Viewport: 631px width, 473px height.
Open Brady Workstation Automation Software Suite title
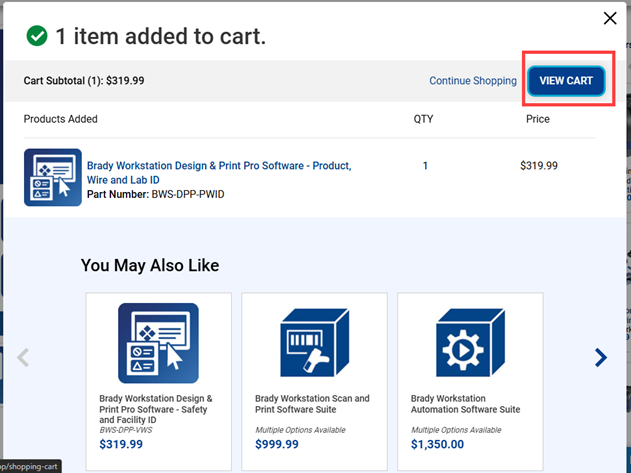pyautogui.click(x=465, y=404)
